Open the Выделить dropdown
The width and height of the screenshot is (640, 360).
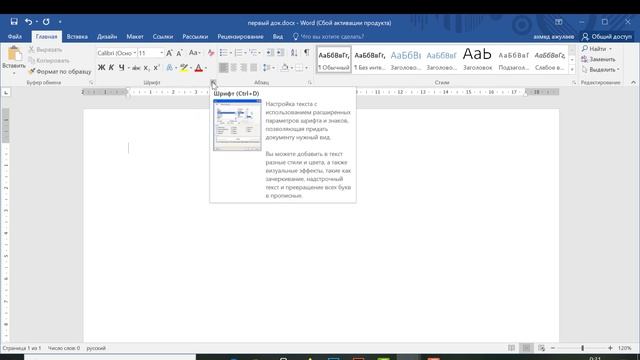[600, 70]
